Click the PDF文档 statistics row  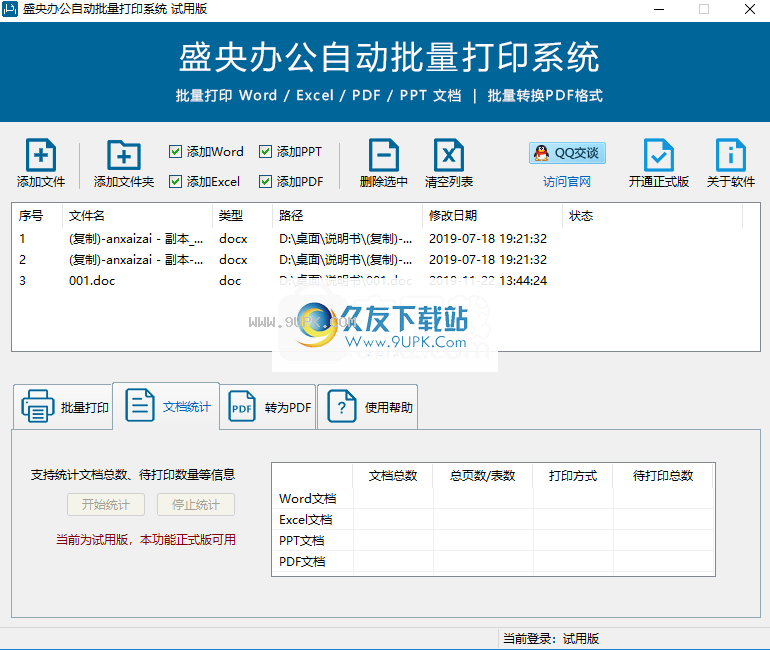(x=493, y=562)
